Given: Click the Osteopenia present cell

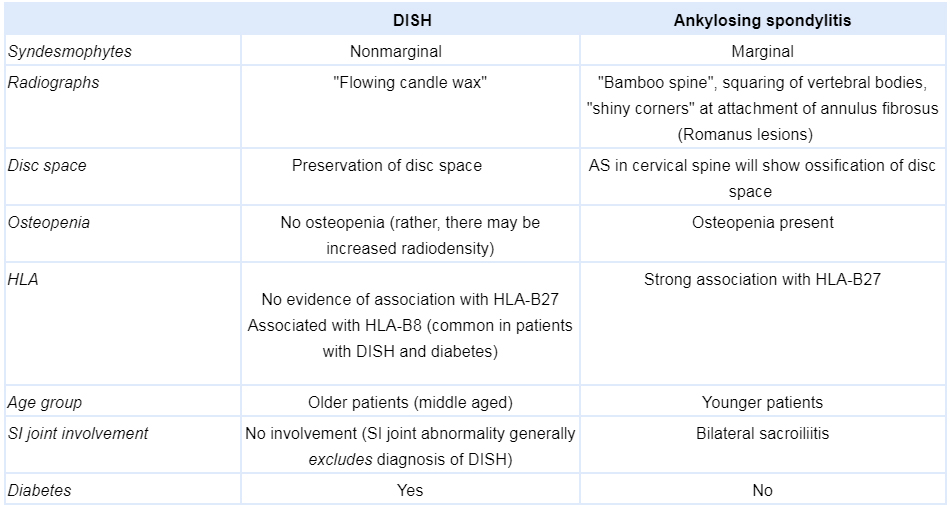Looking at the screenshot, I should pos(763,222).
